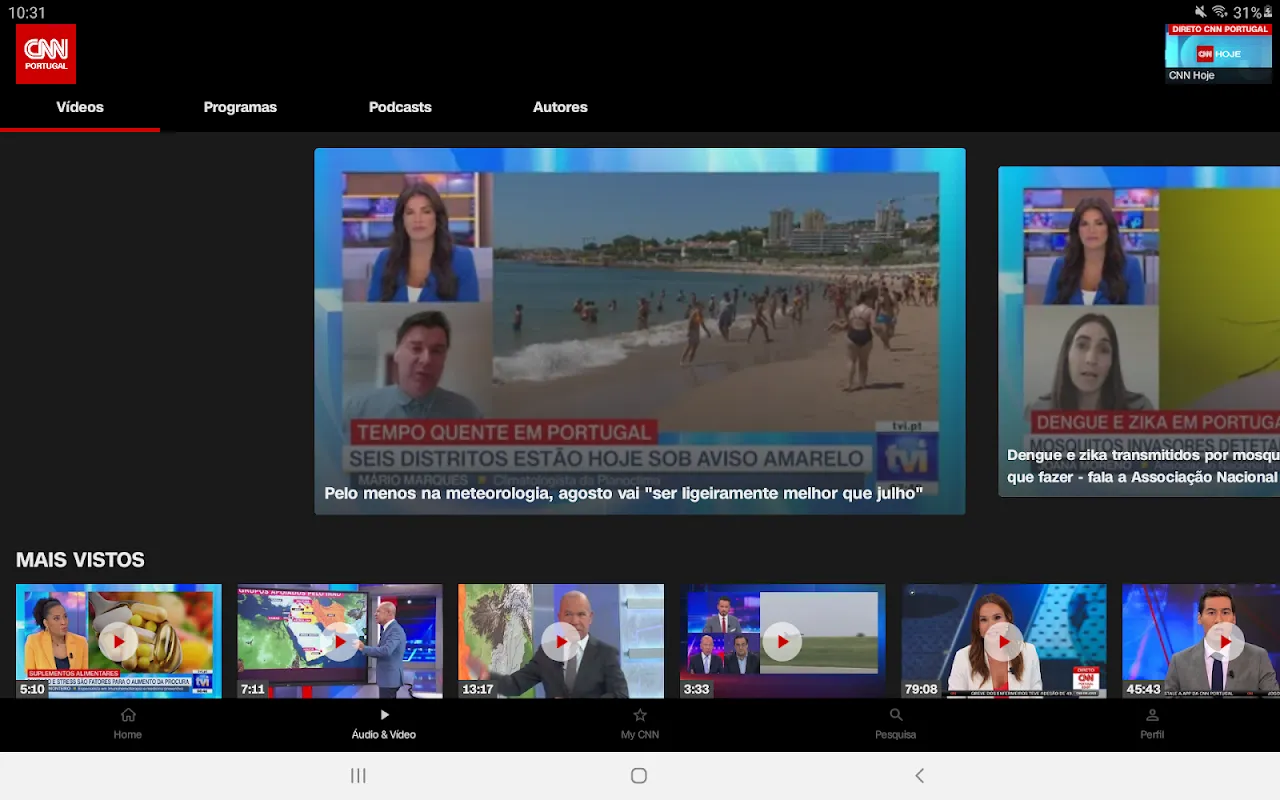
Task: Play the 7:11 map video
Action: pos(340,641)
